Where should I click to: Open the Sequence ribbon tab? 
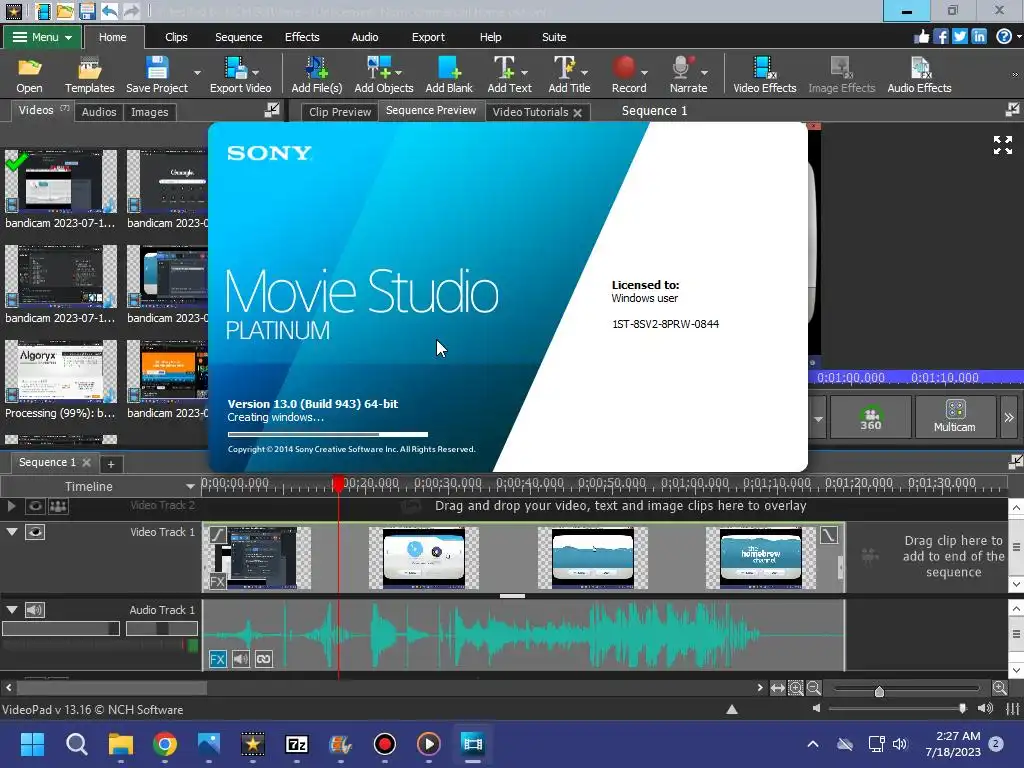(x=238, y=37)
